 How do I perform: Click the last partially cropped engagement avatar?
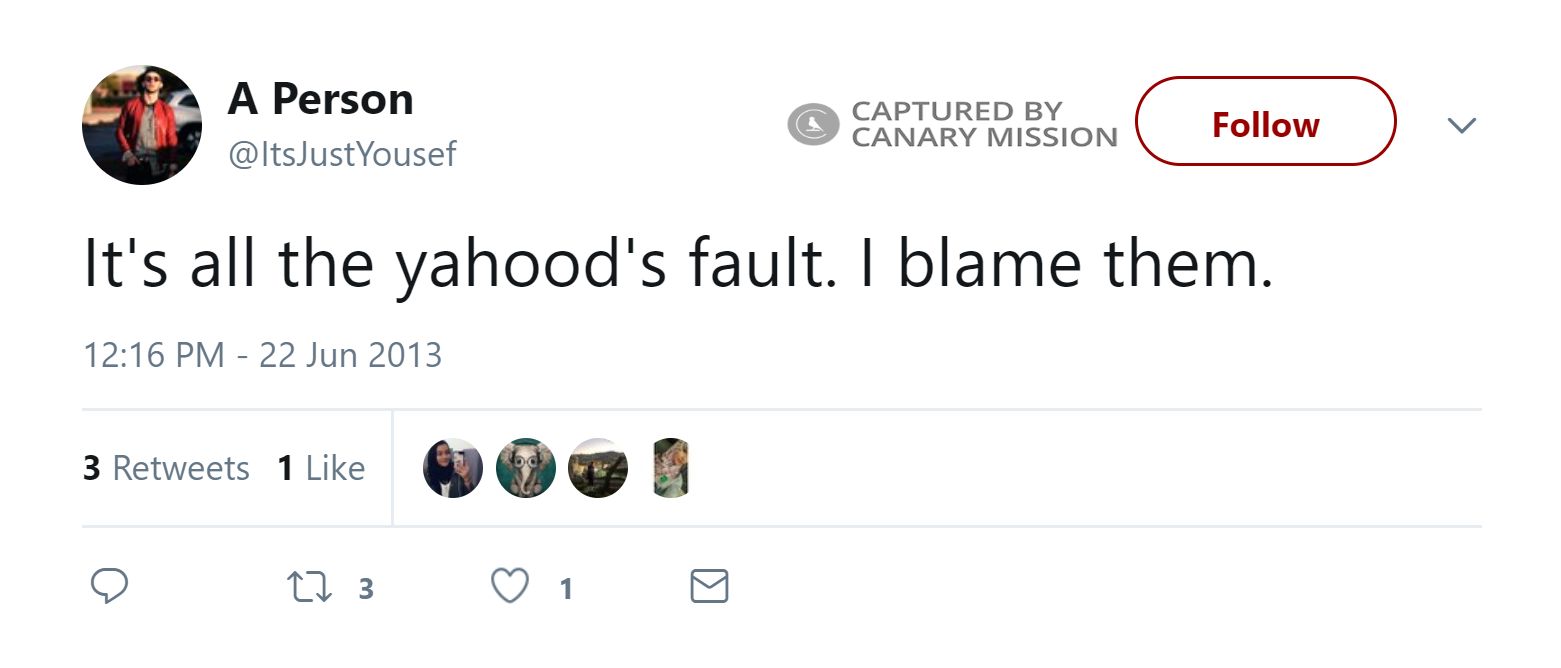click(671, 468)
